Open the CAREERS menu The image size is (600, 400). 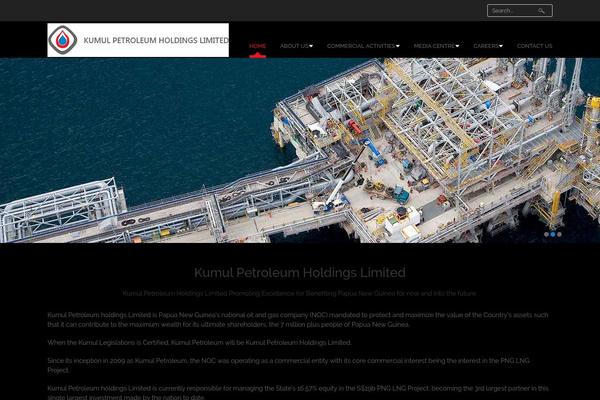pyautogui.click(x=486, y=46)
